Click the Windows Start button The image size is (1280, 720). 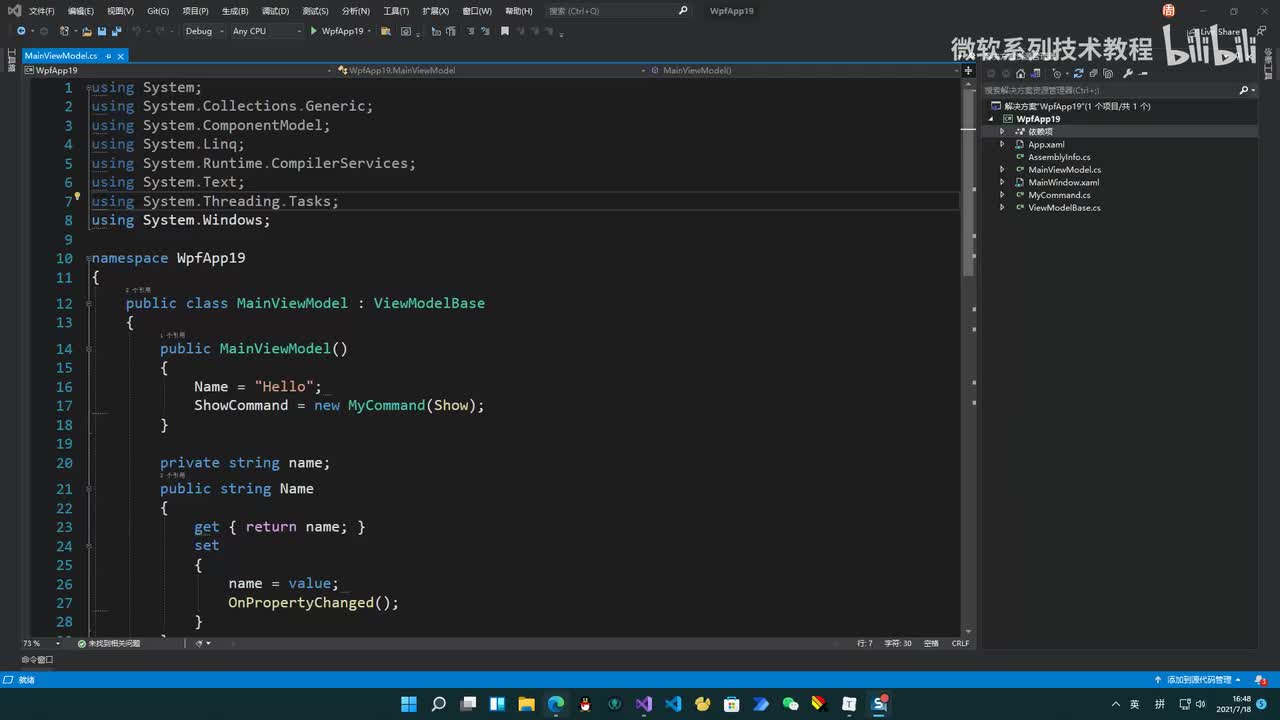click(409, 704)
